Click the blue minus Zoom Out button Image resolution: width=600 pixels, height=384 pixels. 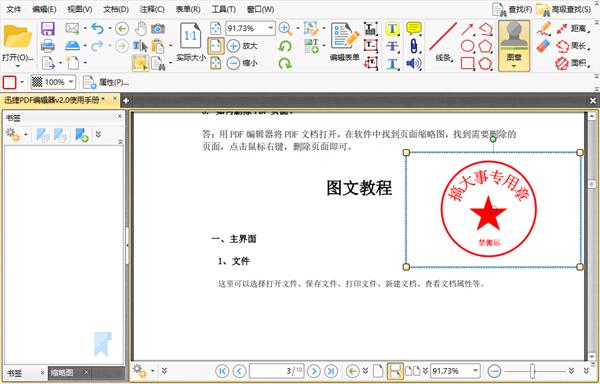(233, 63)
